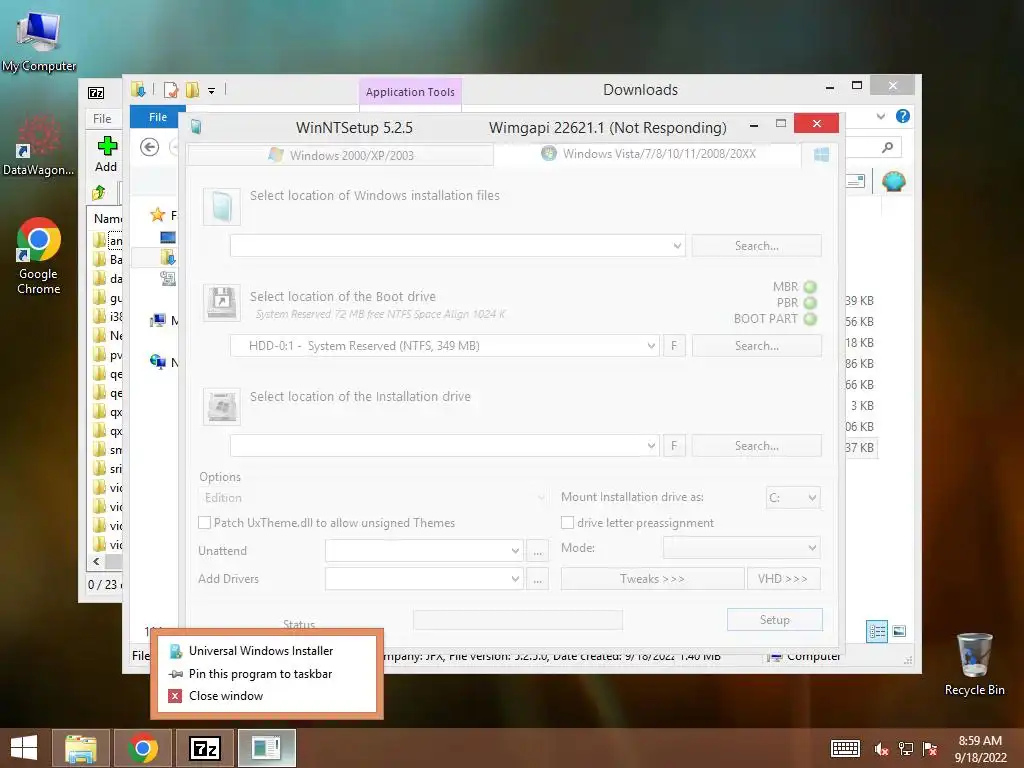Viewport: 1024px width, 768px height.
Task: Open DataWagon desktop shortcut
Action: point(39,145)
